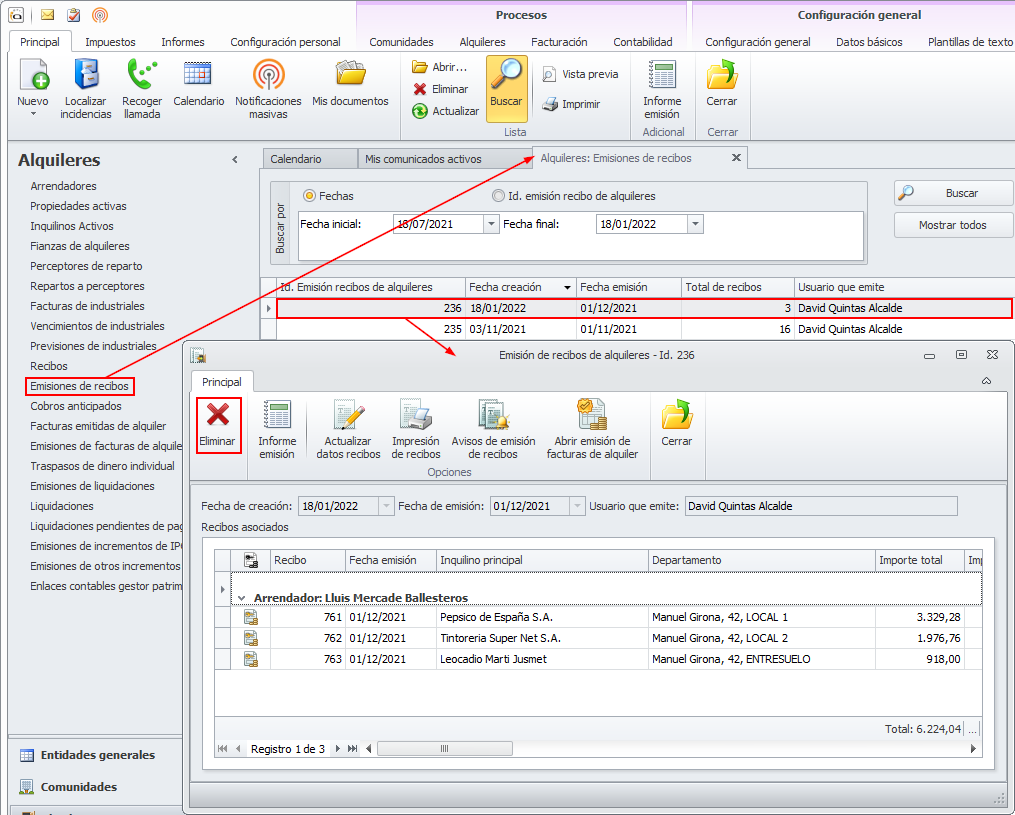Open Notificaciones masivas

[x=268, y=88]
